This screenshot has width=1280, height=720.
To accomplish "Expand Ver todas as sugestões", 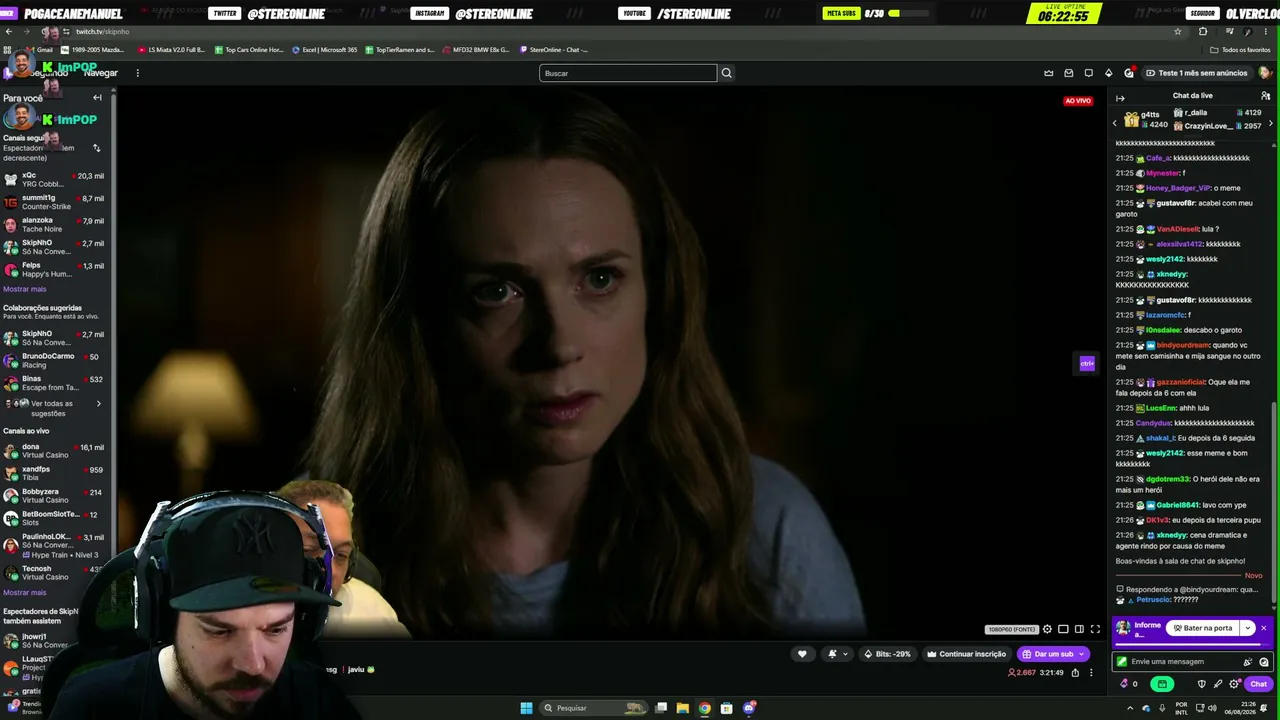I will pos(56,408).
